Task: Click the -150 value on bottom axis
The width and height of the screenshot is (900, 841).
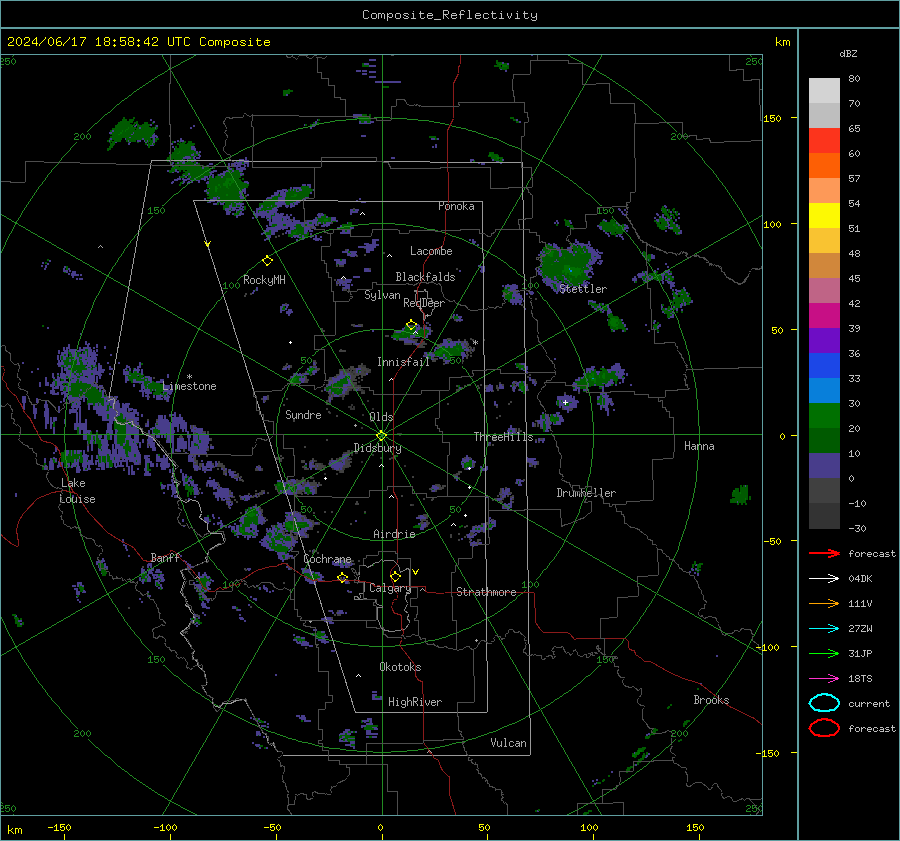Action: tap(59, 827)
